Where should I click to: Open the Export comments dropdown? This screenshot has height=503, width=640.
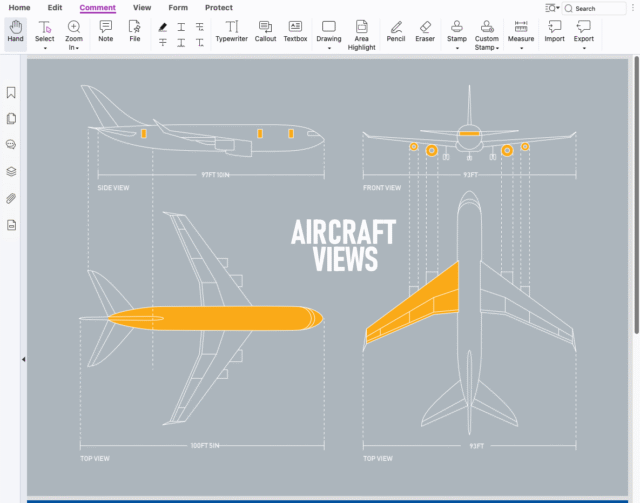pos(584,48)
